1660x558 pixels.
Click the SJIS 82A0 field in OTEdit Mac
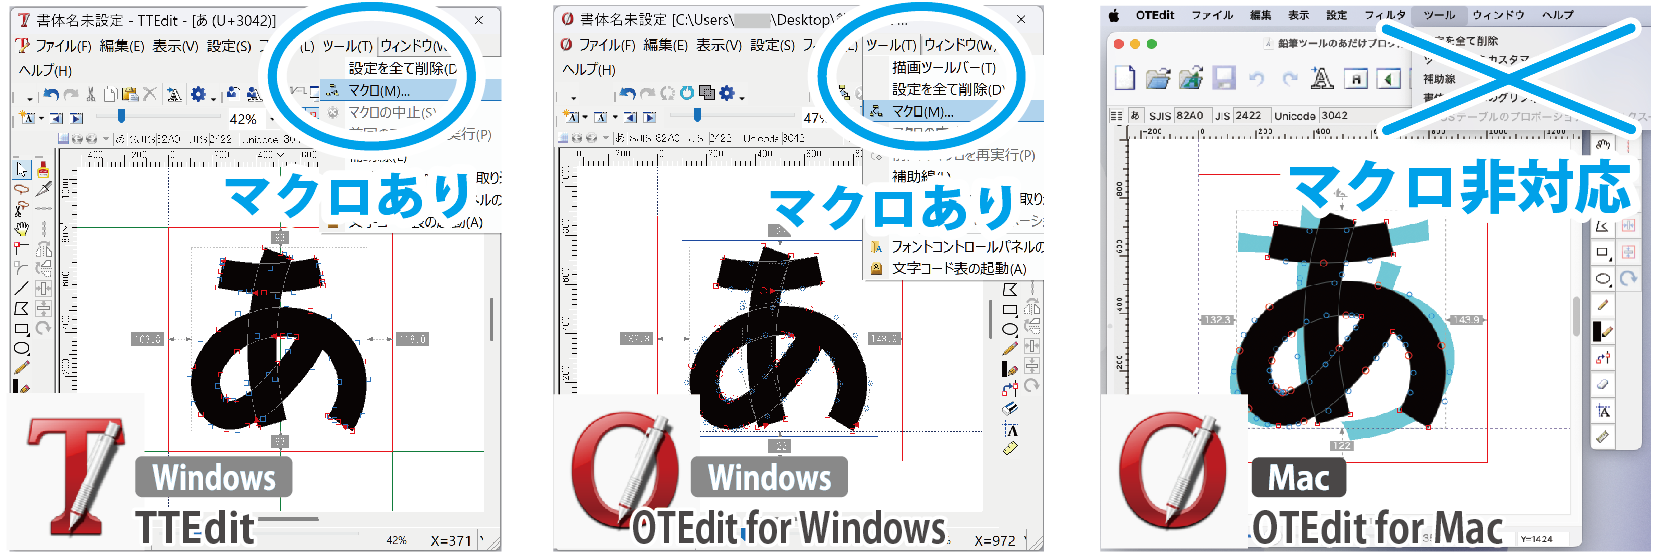[x=1193, y=115]
